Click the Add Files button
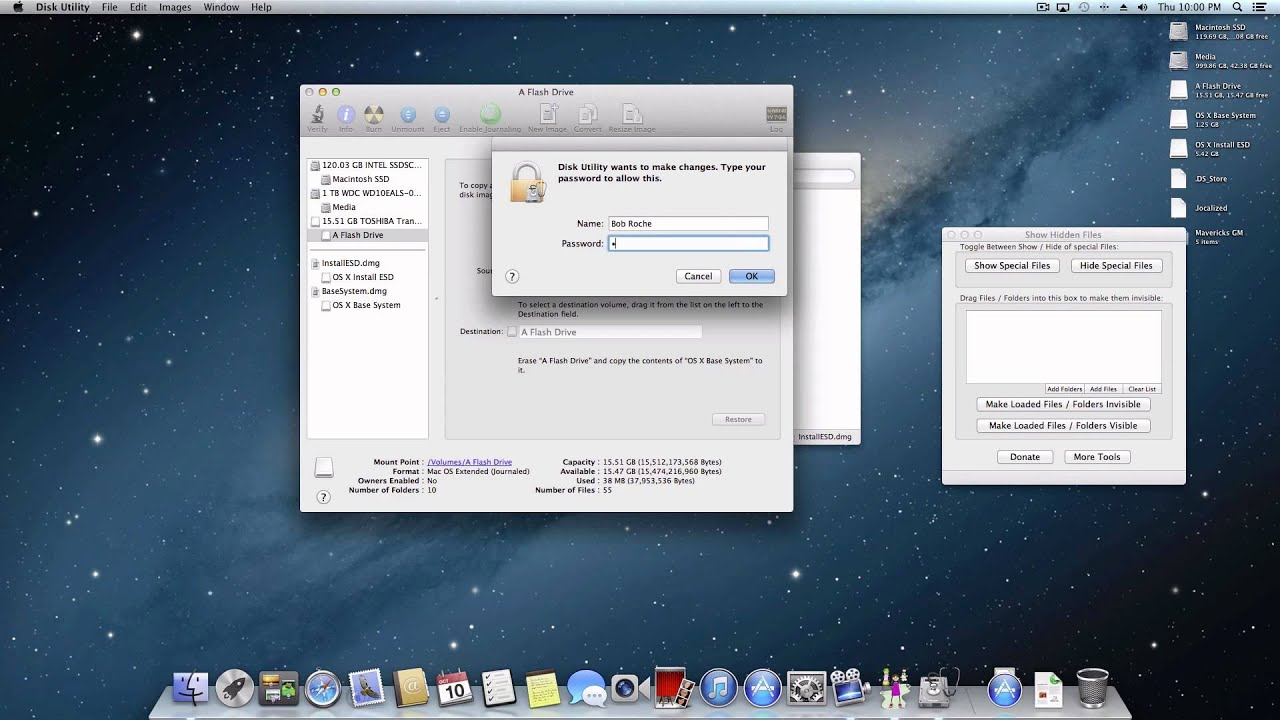Screen dimensions: 1280x720 [x=1103, y=389]
